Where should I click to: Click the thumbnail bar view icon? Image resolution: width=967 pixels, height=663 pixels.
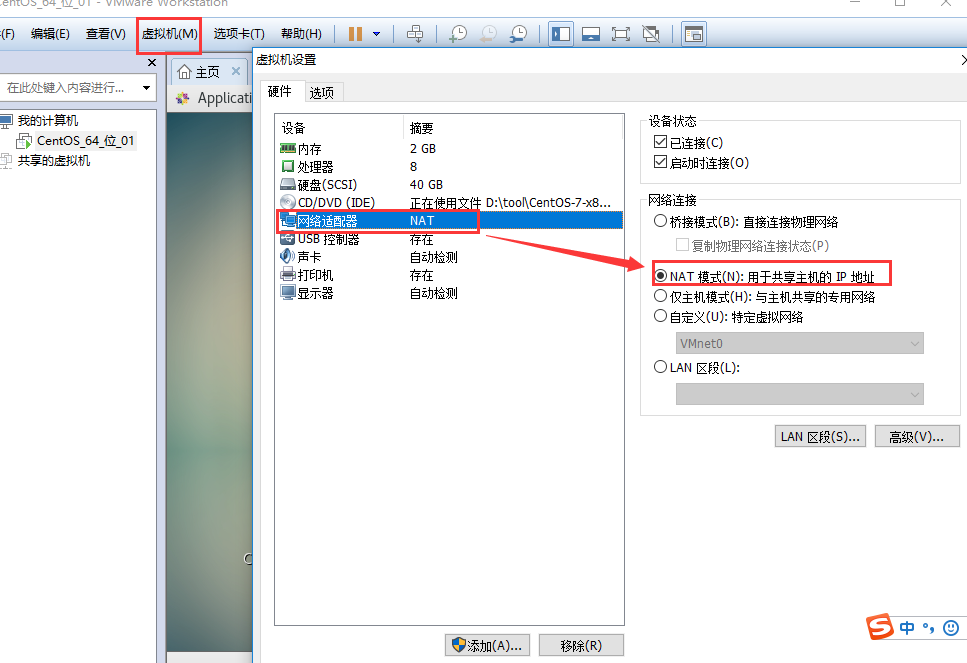pyautogui.click(x=591, y=34)
